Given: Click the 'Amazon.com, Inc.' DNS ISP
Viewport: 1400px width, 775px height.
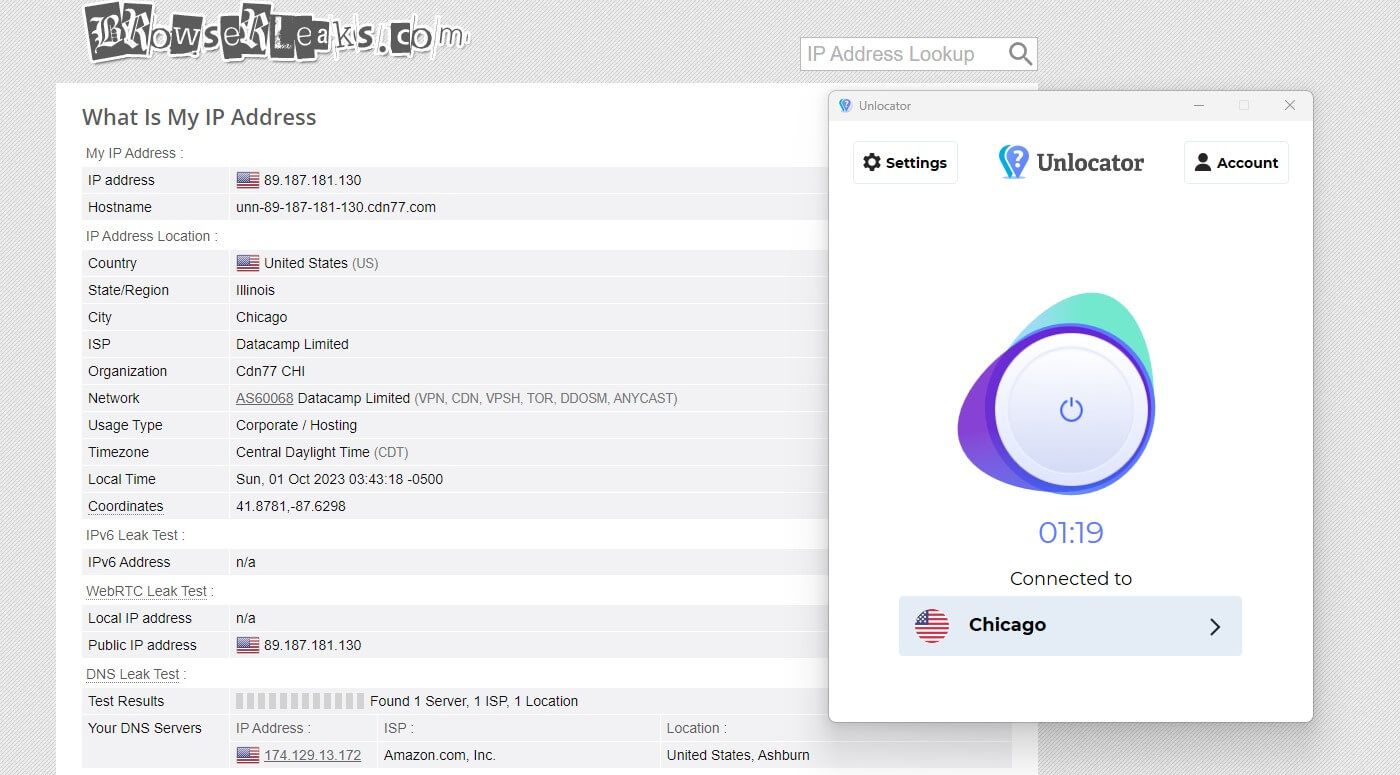Looking at the screenshot, I should coord(440,755).
